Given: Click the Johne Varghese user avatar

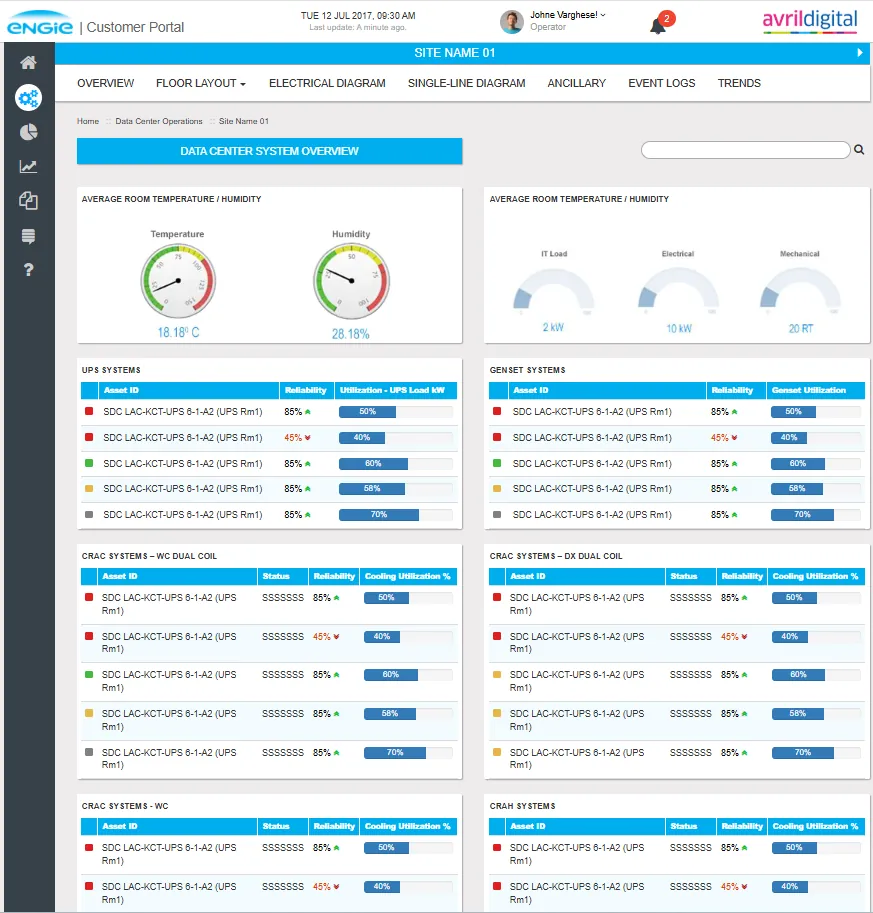Looking at the screenshot, I should [x=511, y=22].
